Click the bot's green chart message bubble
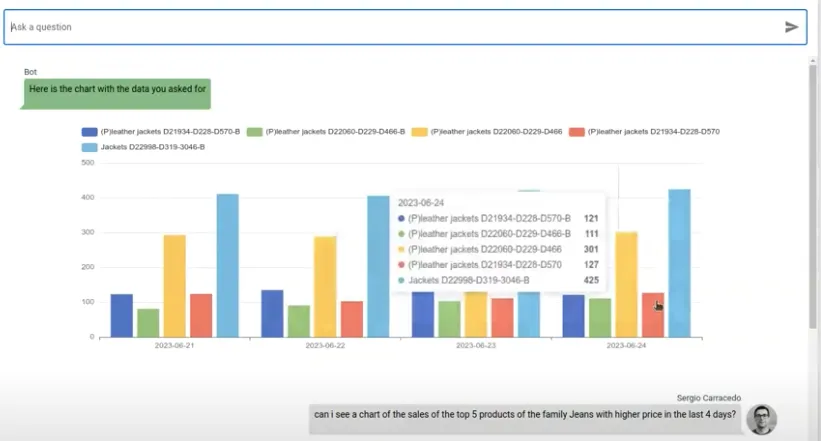This screenshot has height=441, width=821. (118, 90)
